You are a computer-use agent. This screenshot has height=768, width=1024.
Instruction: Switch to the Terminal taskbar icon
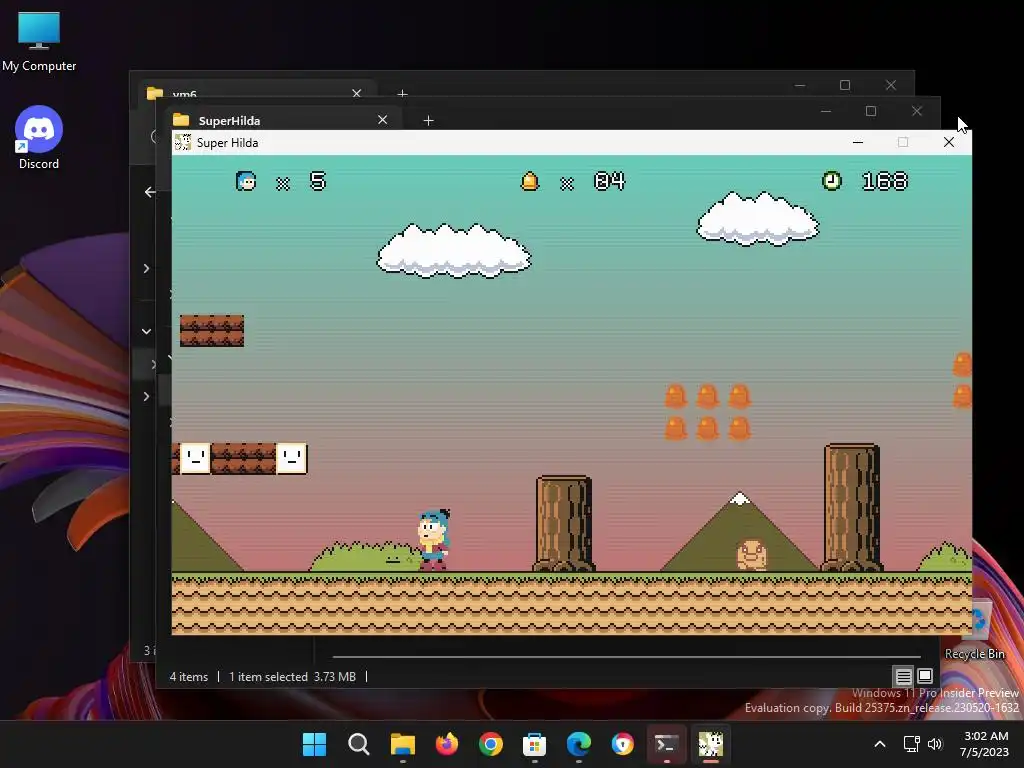pos(666,744)
